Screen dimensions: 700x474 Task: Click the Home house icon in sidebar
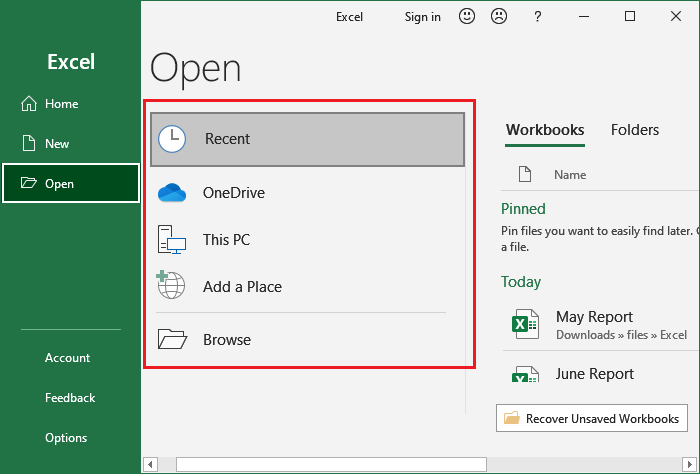click(29, 104)
